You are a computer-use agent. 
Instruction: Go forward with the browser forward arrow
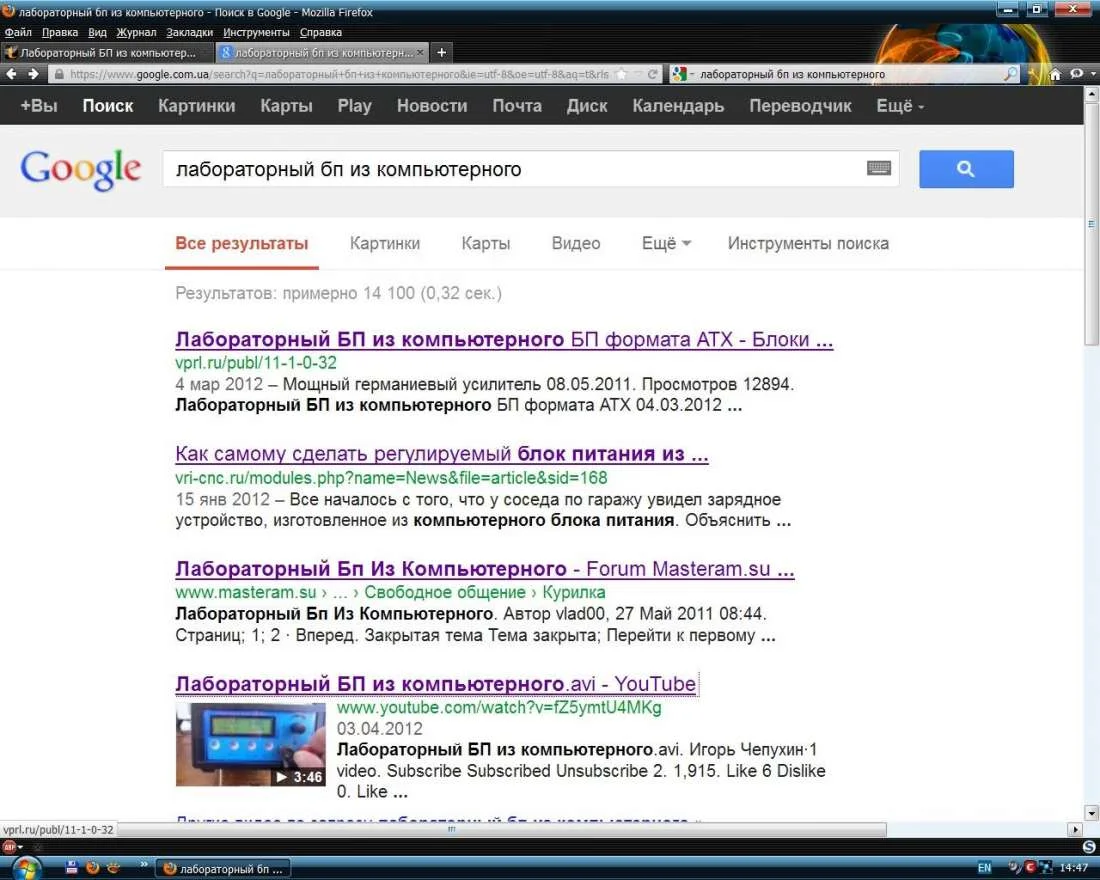33,74
